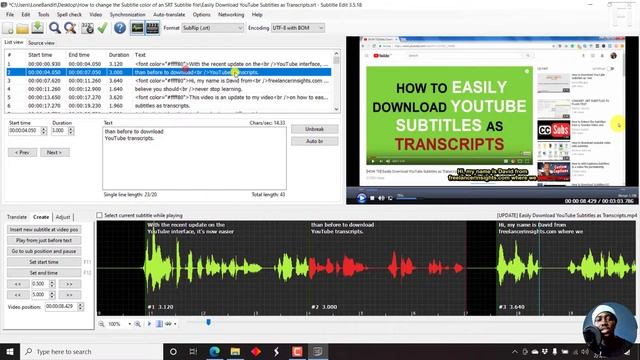Image resolution: width=640 pixels, height=360 pixels.
Task: Click the Duration stepper arrows
Action: click(x=71, y=131)
